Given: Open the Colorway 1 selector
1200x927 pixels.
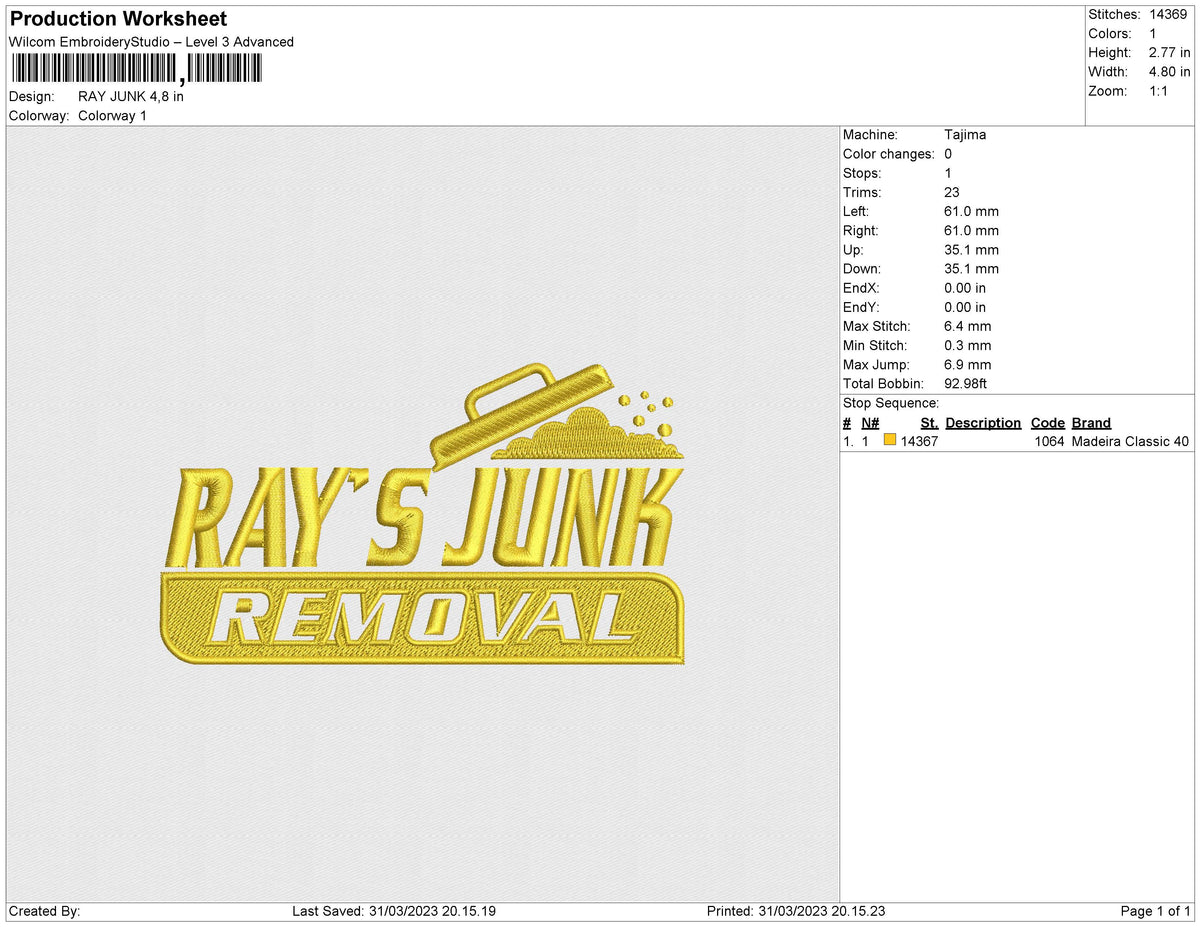Looking at the screenshot, I should pyautogui.click(x=113, y=115).
